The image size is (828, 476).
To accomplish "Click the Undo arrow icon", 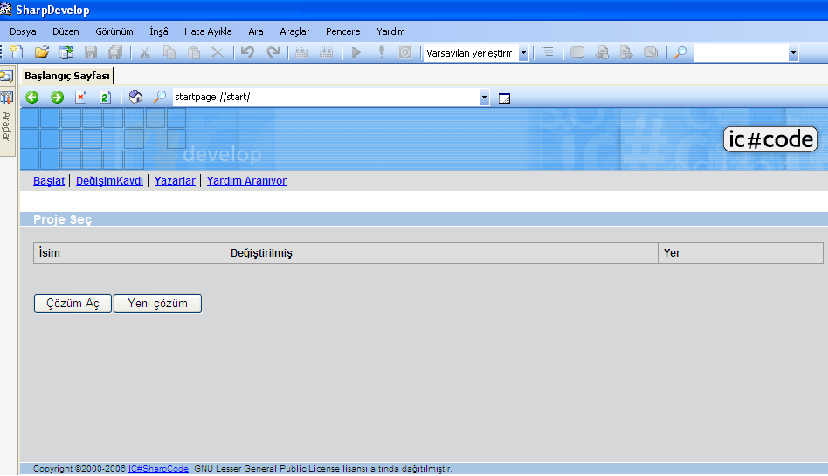I will point(247,52).
